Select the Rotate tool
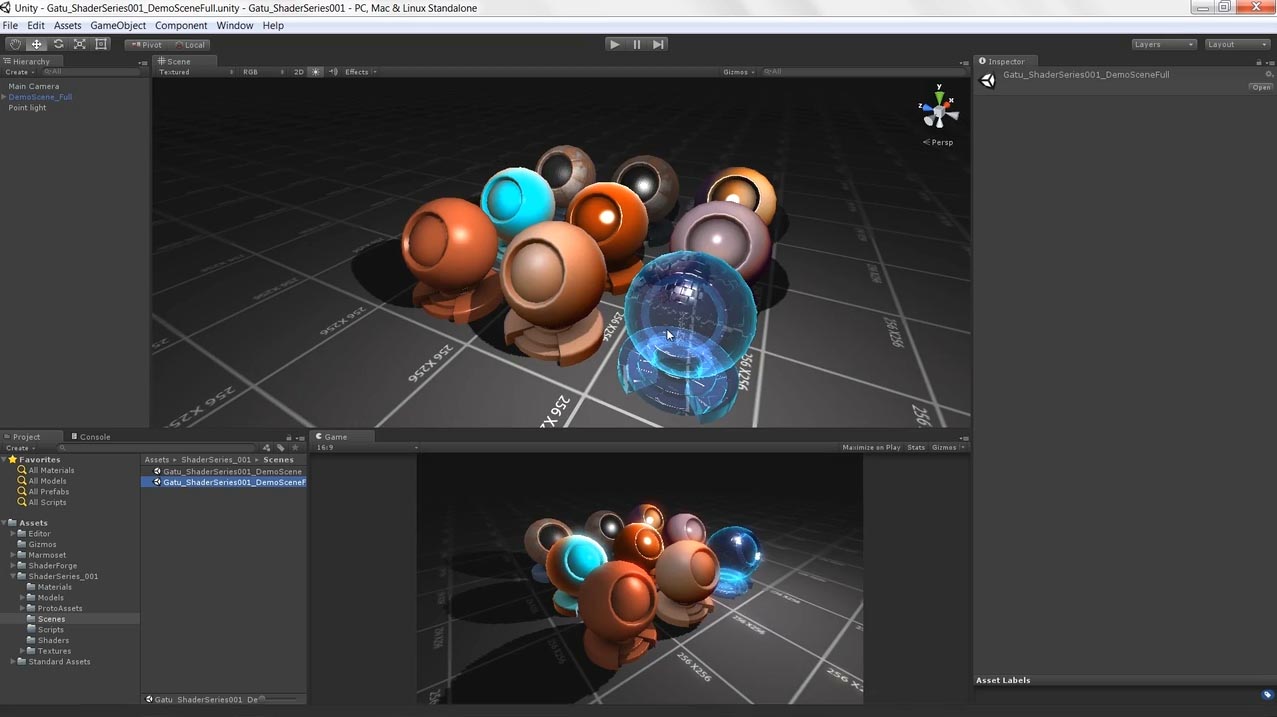Screen dimensions: 1277x717 (x=58, y=44)
